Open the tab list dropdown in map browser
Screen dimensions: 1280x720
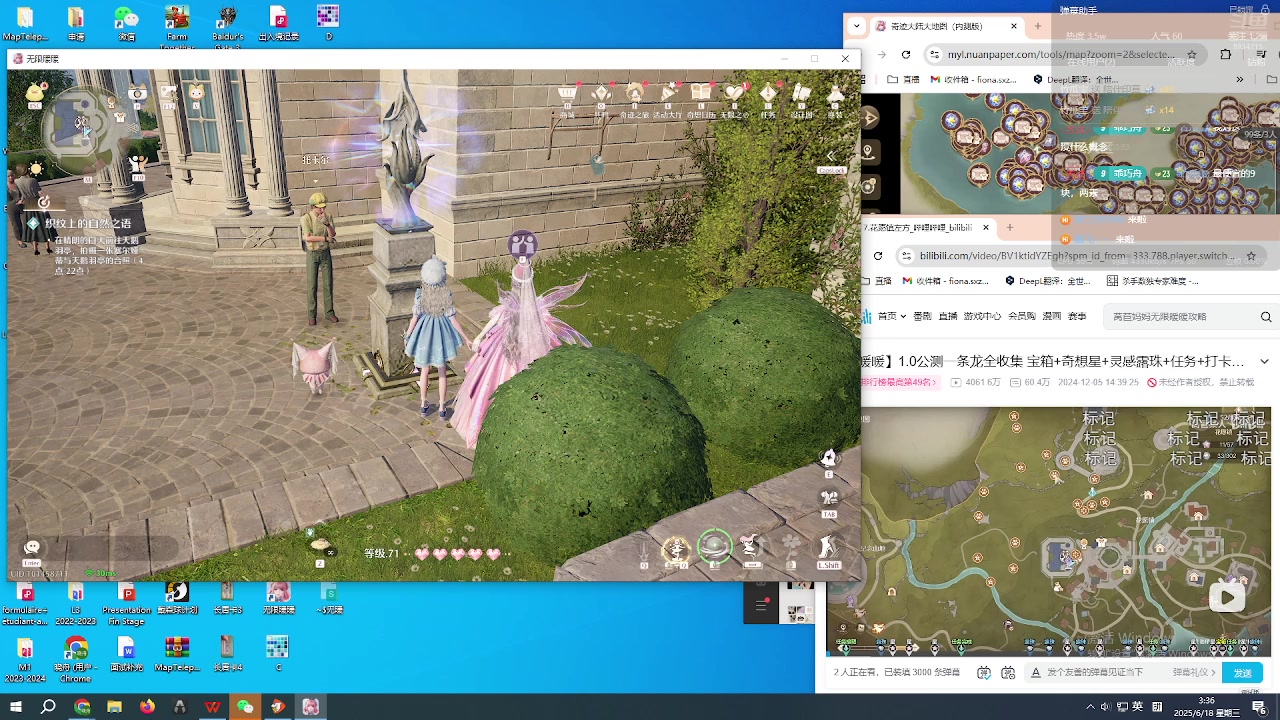point(857,26)
